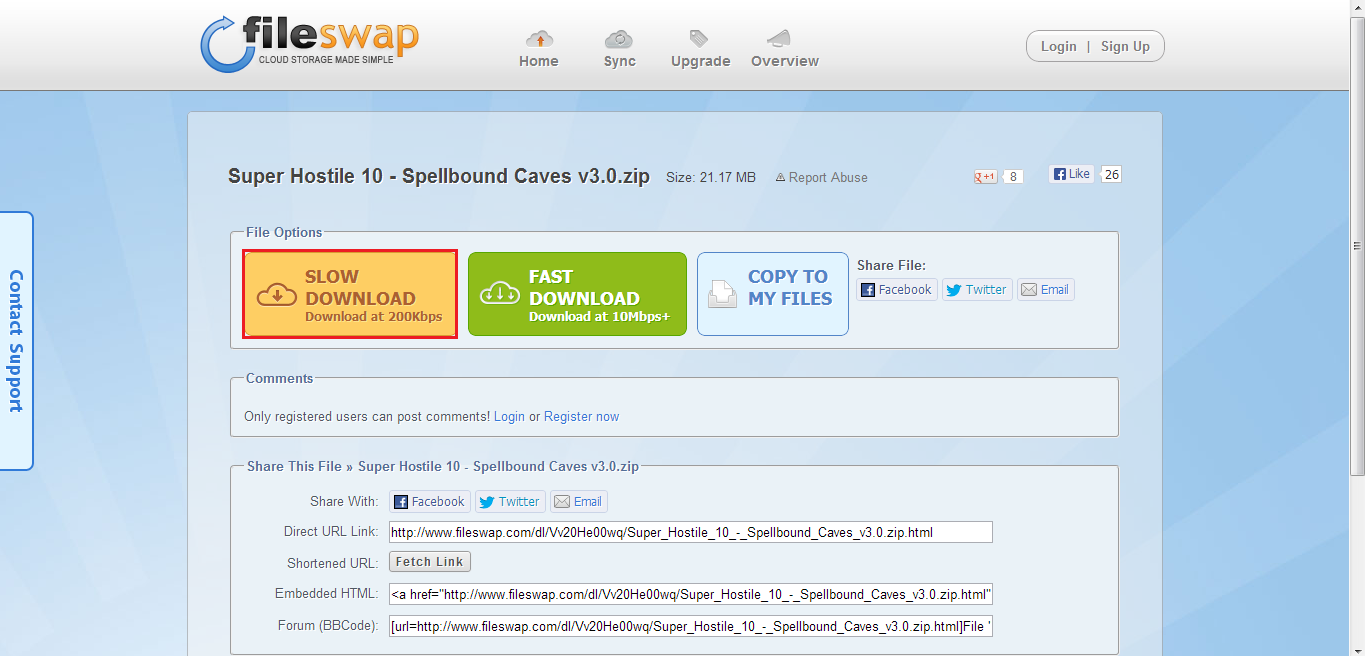Copy the file to My Files
The height and width of the screenshot is (656, 1365).
coord(773,294)
